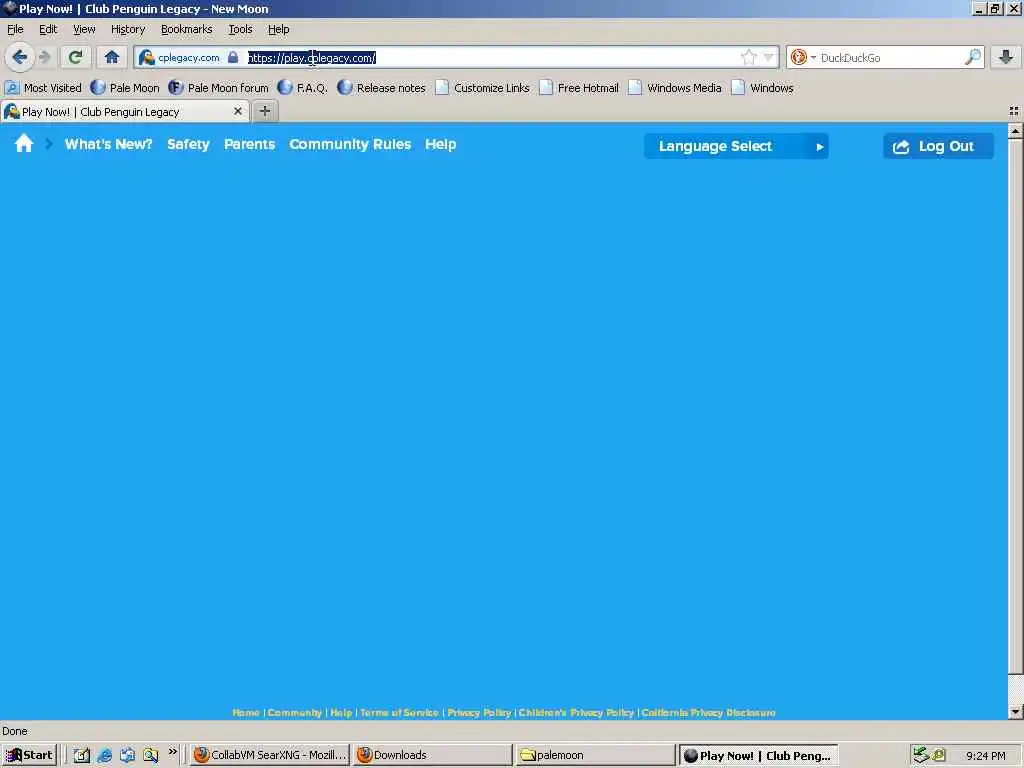1024x768 pixels.
Task: Click the scrollbar down arrow
Action: tap(1016, 711)
